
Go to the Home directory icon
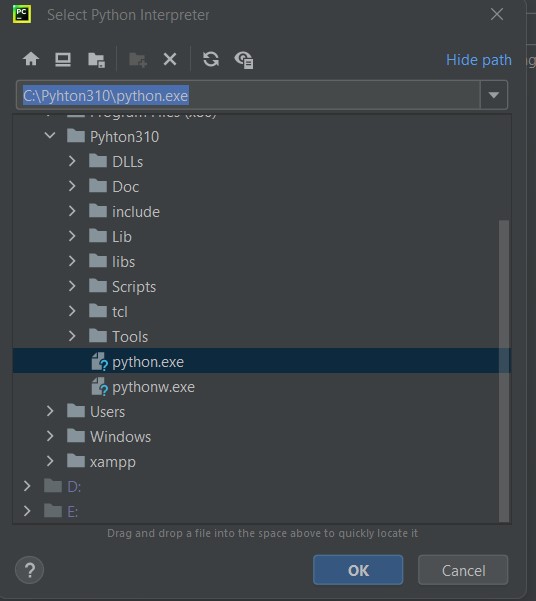(31, 59)
